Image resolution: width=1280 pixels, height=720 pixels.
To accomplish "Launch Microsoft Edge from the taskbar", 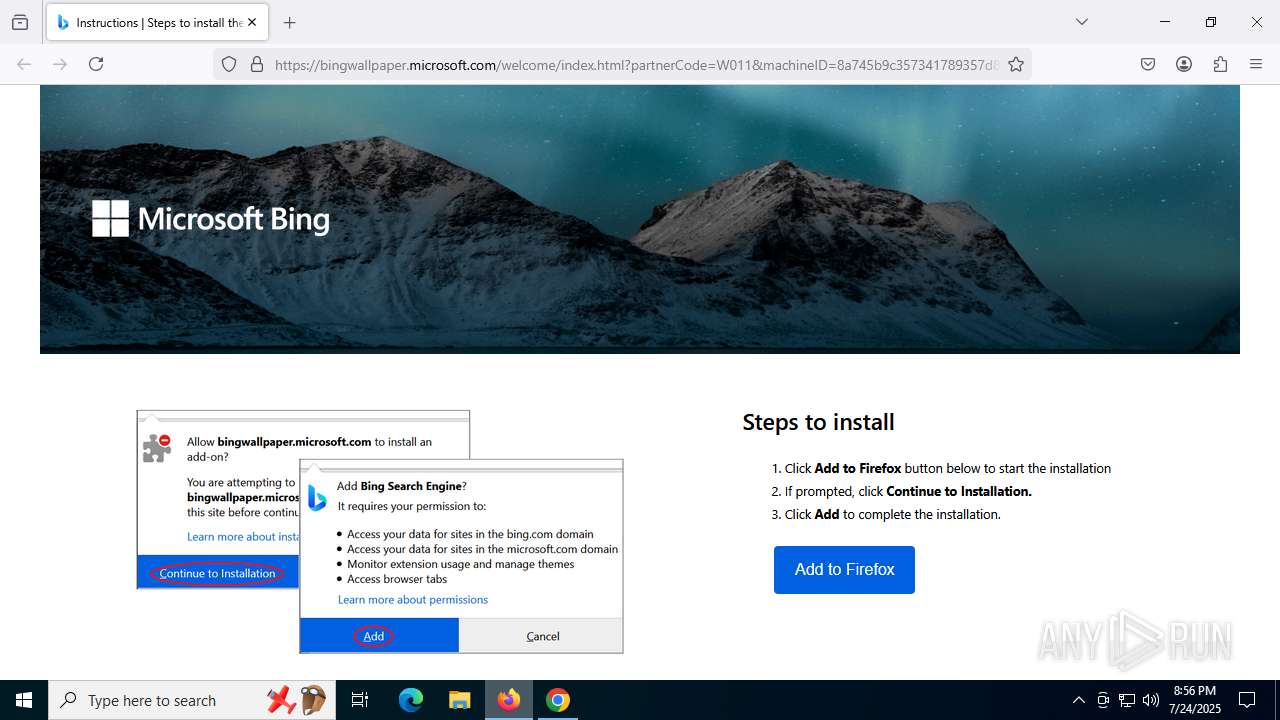I will pos(411,700).
